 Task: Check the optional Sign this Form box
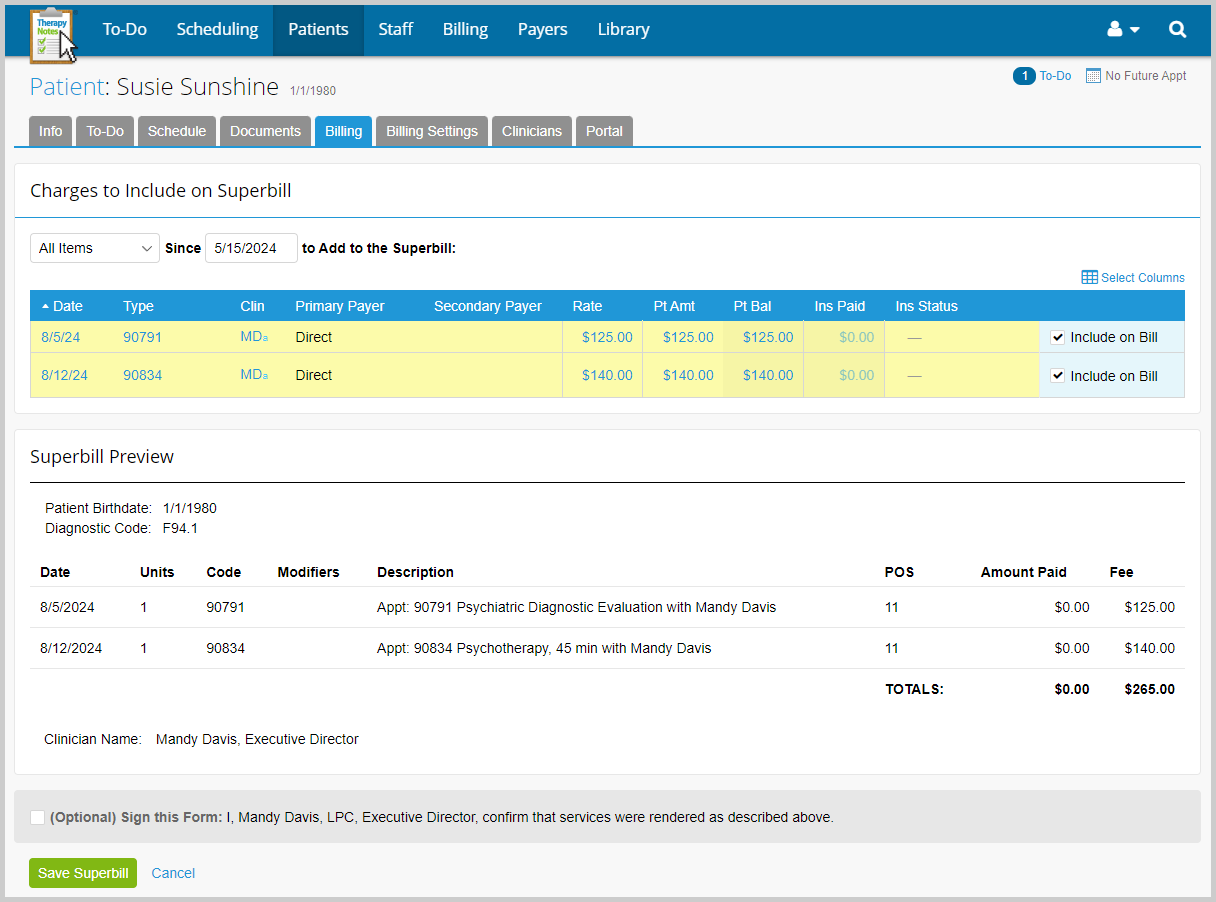[x=38, y=817]
